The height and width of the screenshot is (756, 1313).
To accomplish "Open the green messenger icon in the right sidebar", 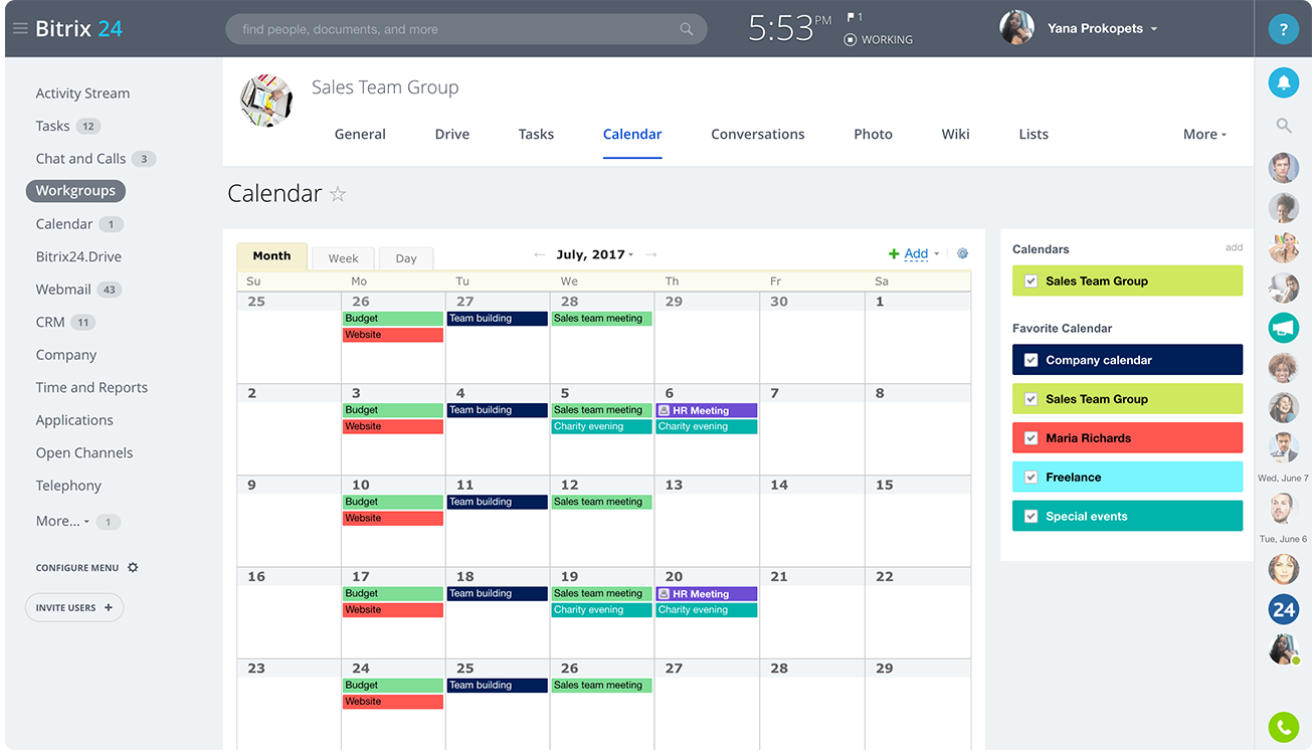I will [x=1283, y=327].
